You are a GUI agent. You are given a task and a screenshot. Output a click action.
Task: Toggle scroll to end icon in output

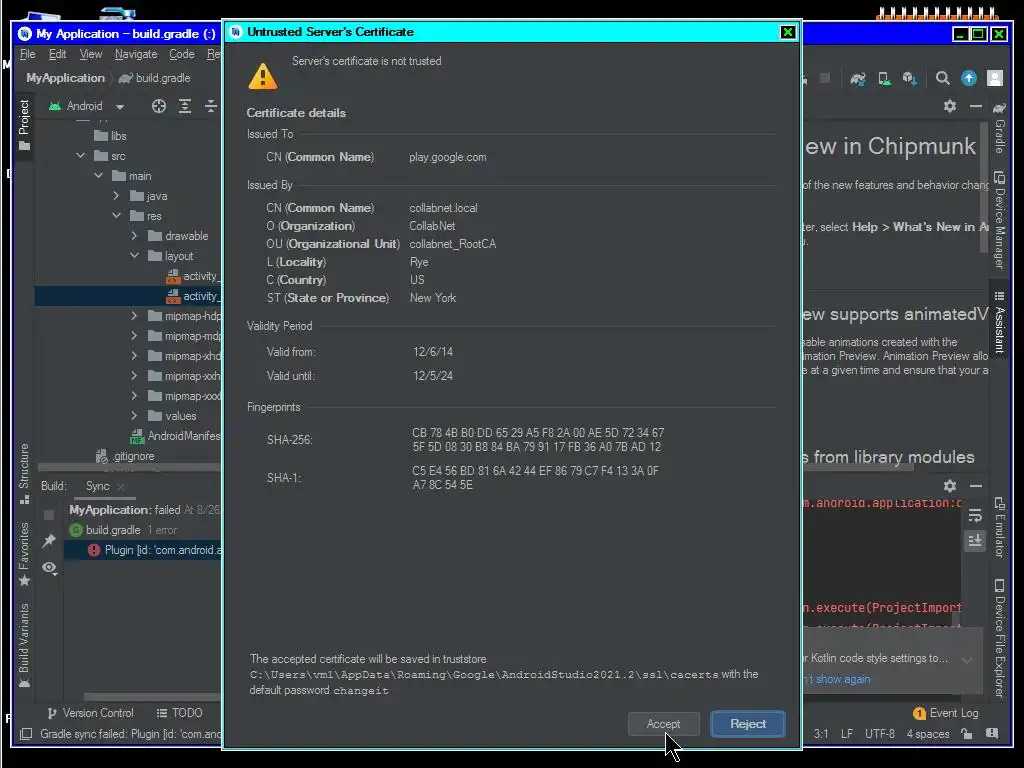click(975, 540)
